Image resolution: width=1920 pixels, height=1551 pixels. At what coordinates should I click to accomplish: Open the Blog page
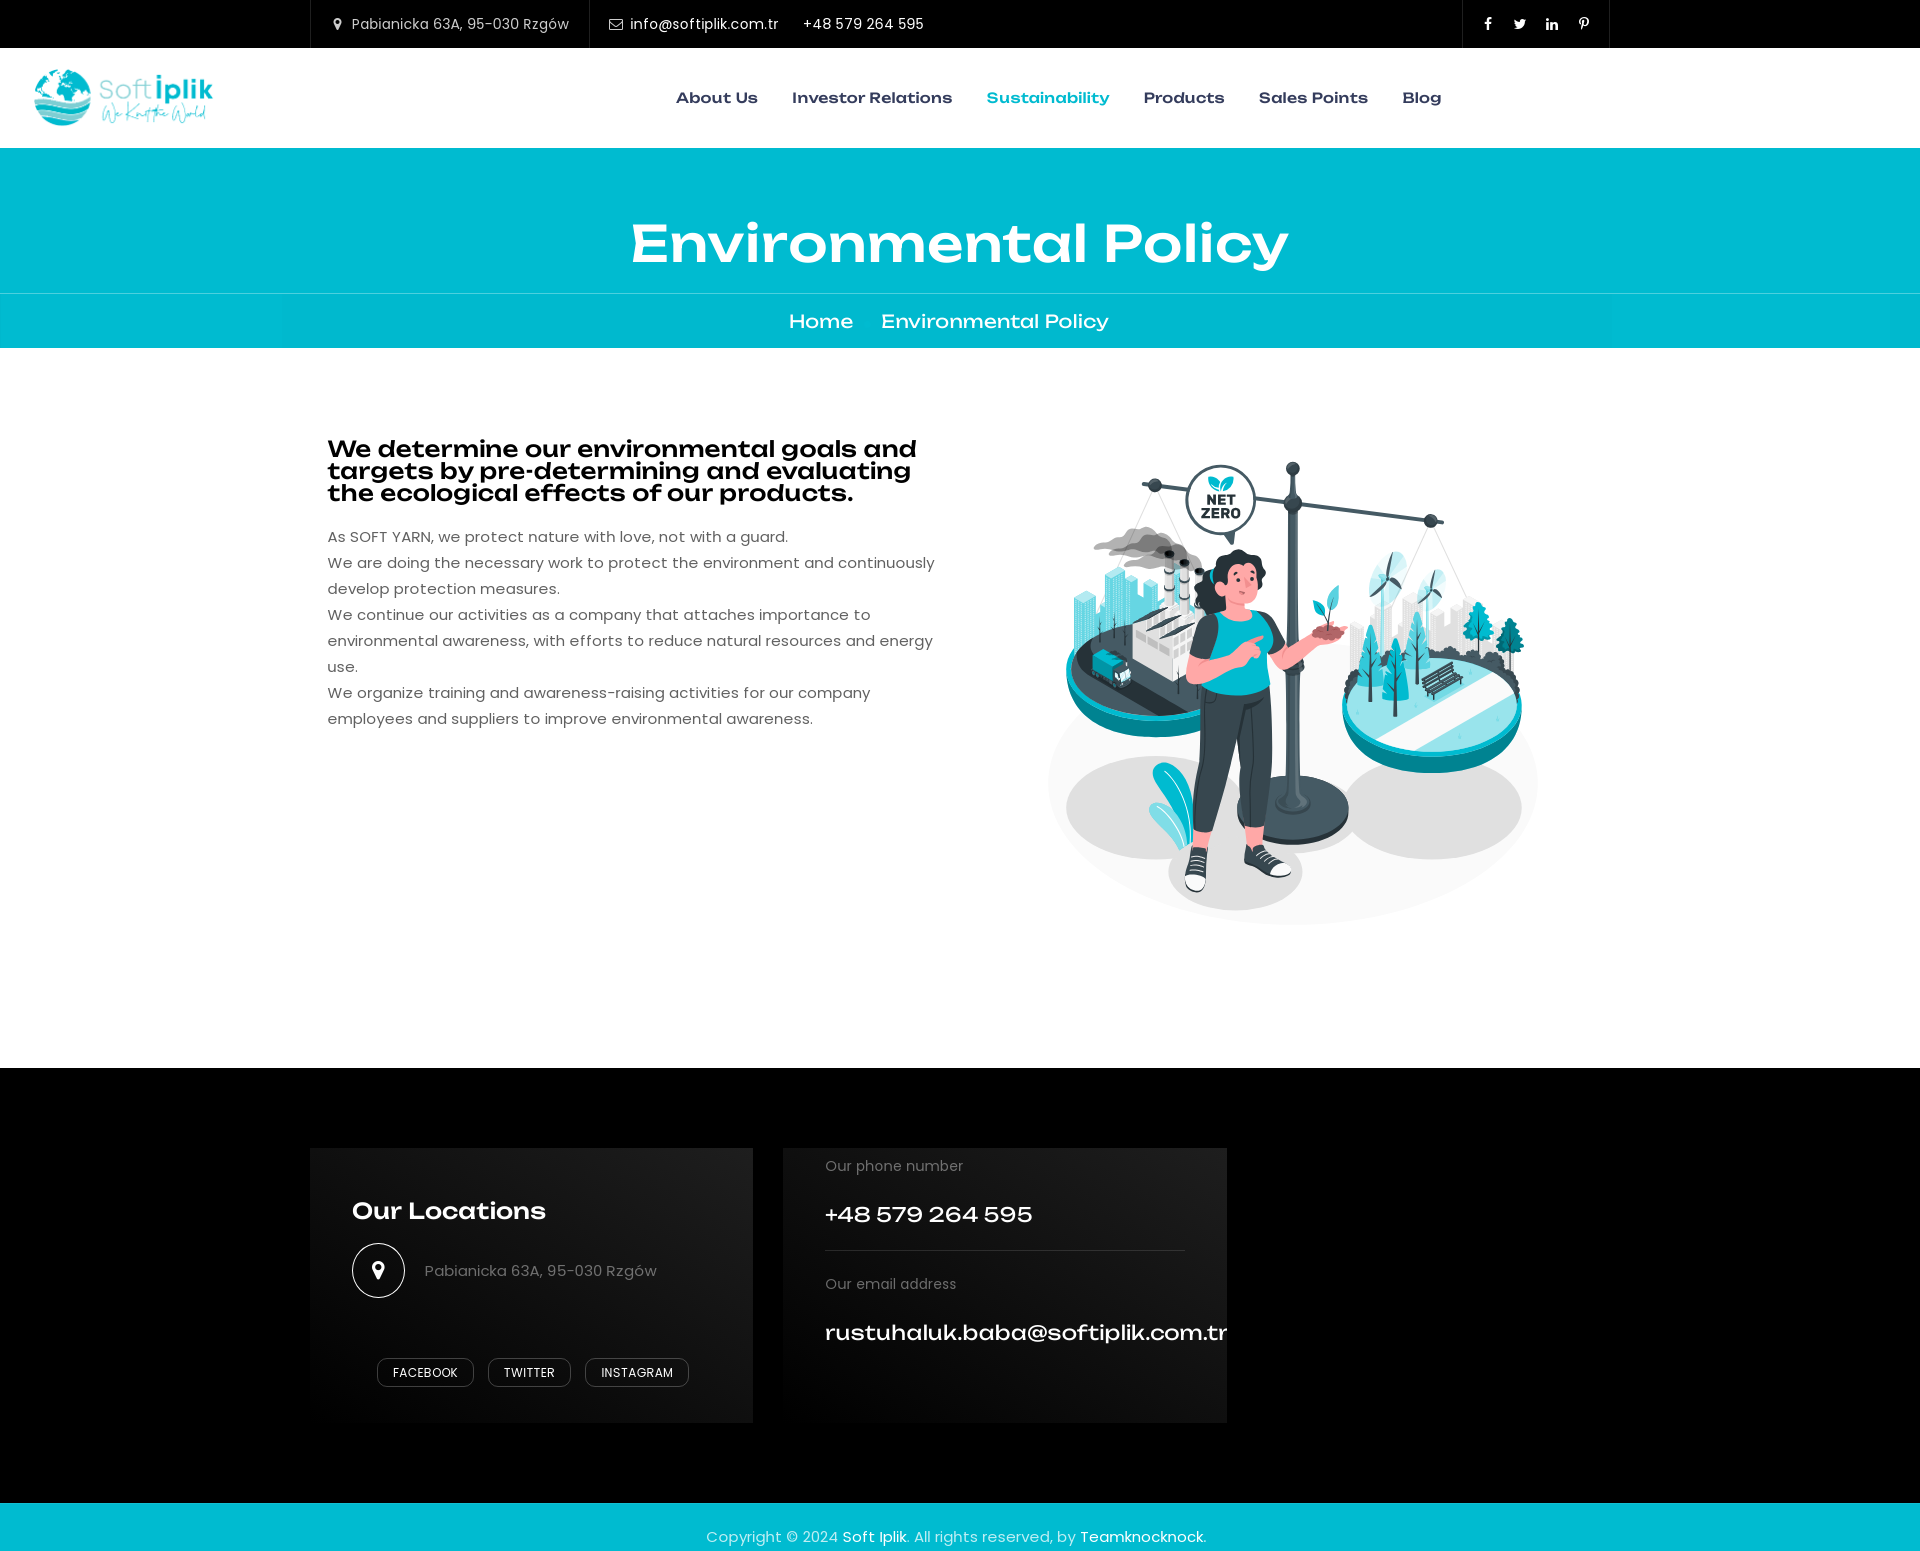pos(1422,98)
